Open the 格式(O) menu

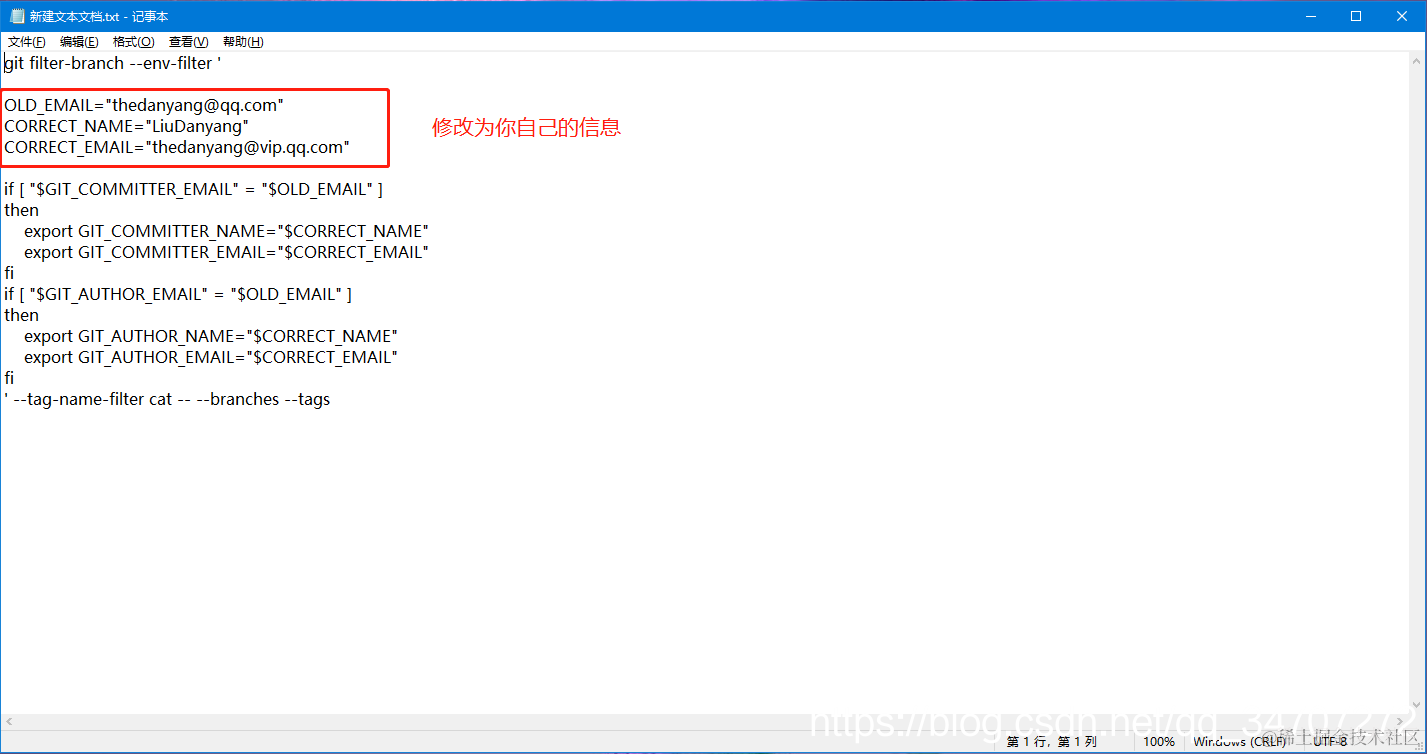pyautogui.click(x=133, y=42)
